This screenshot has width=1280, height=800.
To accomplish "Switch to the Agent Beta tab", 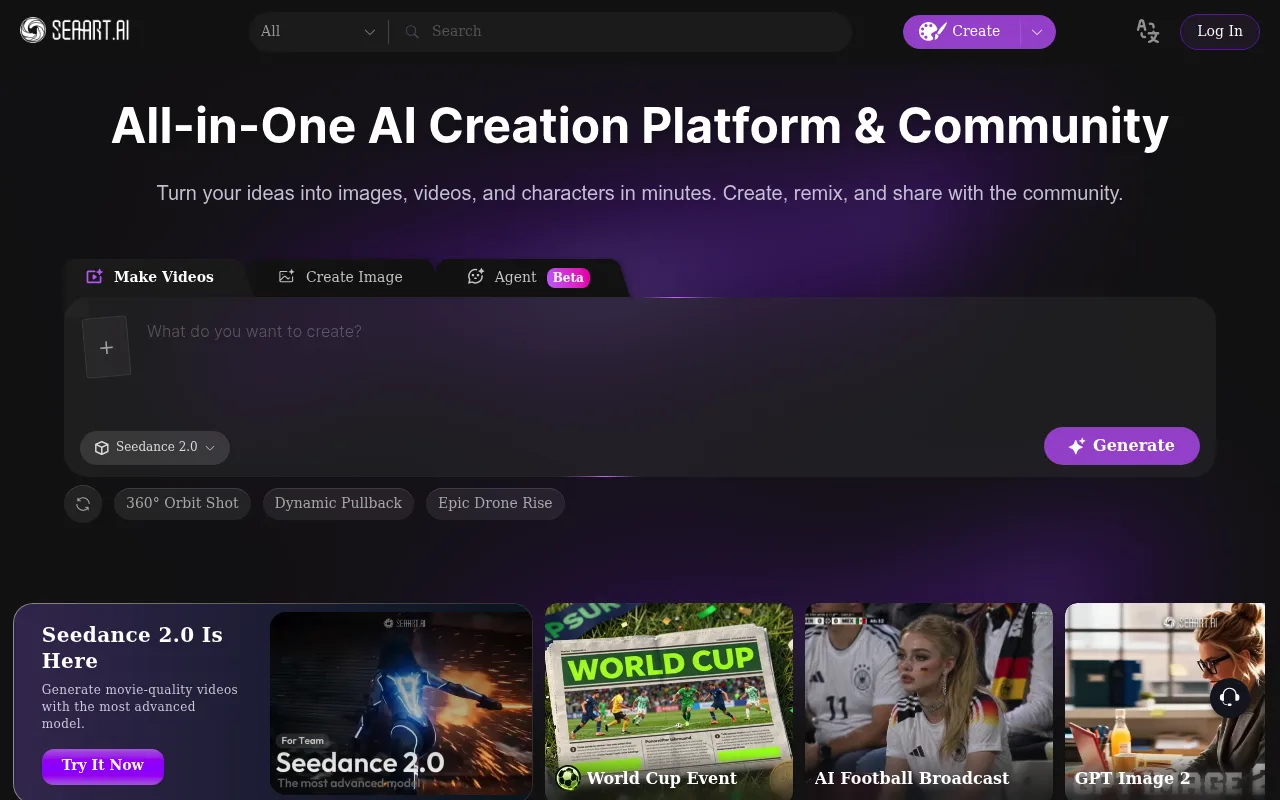I will tap(529, 277).
